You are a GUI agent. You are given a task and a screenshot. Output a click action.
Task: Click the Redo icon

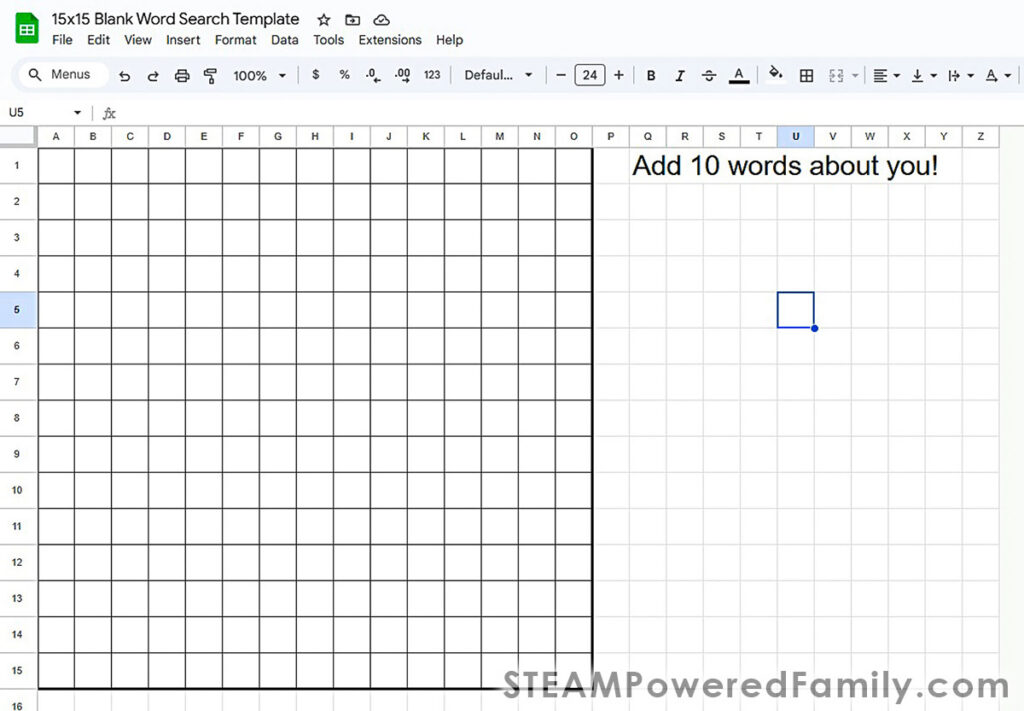pos(151,75)
